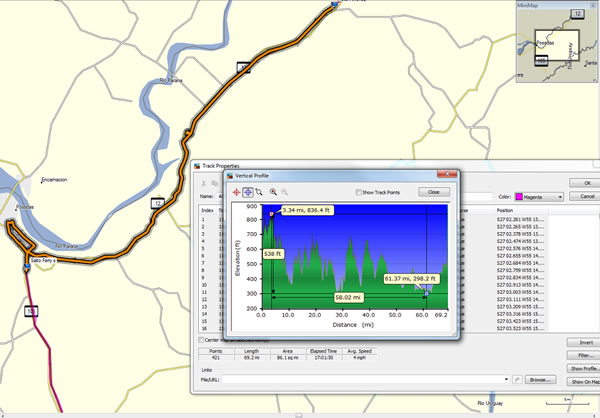Select the red crosshair tool in Vertical Profile

click(x=236, y=192)
